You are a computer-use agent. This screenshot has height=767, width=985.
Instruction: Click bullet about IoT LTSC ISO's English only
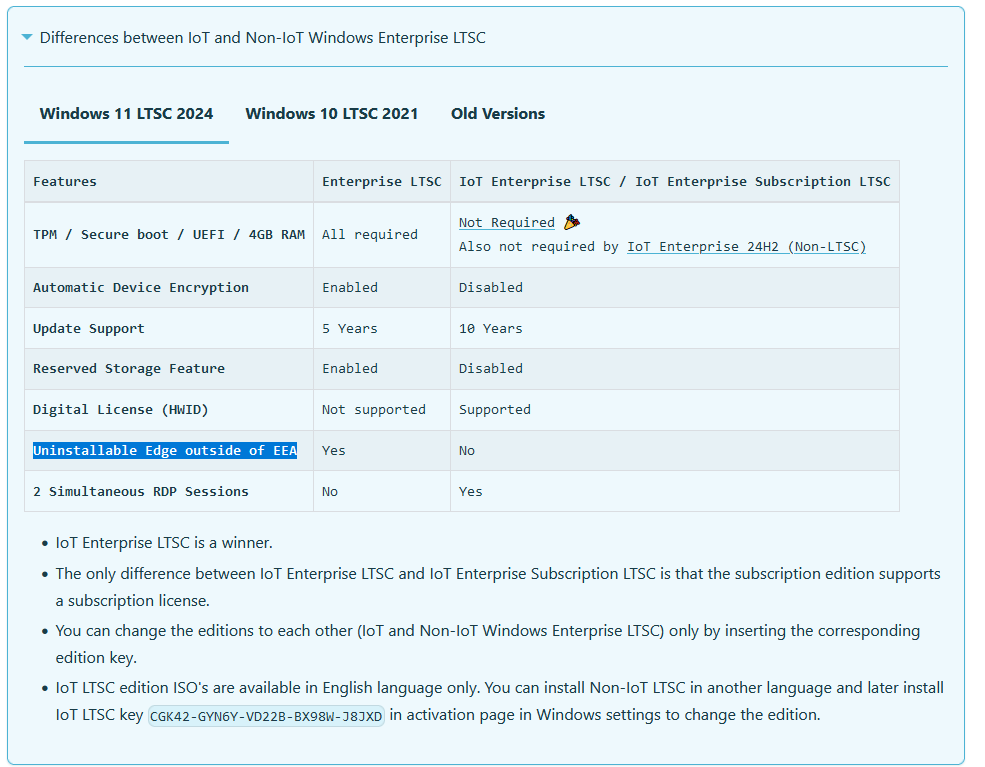tap(499, 701)
